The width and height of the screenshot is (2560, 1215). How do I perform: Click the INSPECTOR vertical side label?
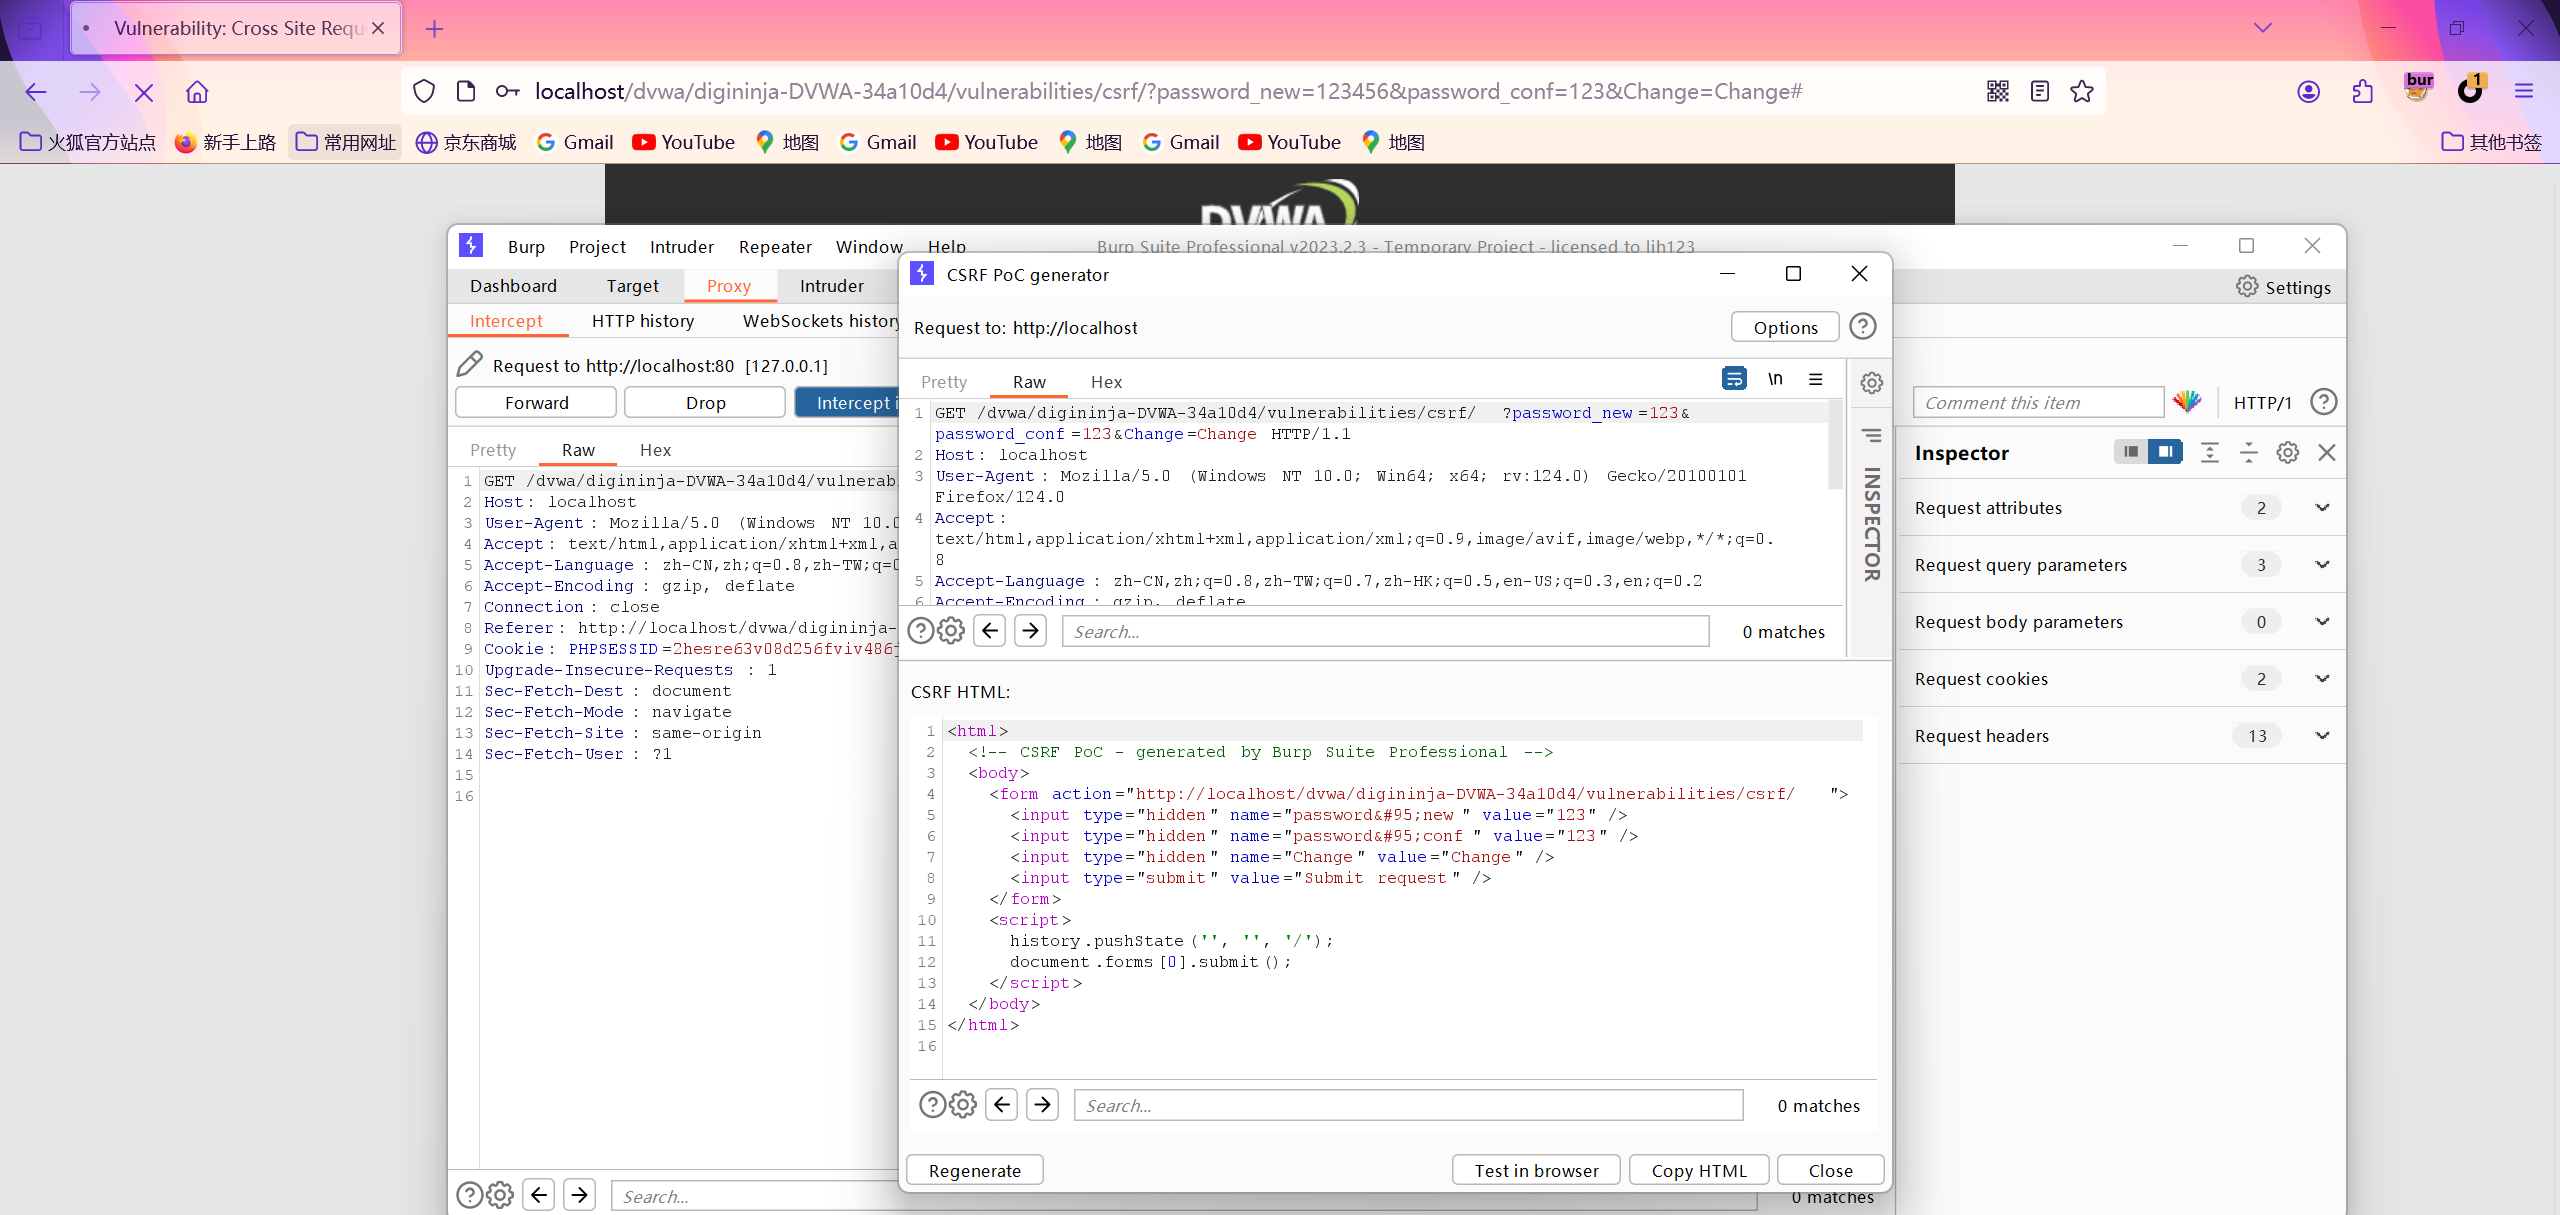[1871, 523]
